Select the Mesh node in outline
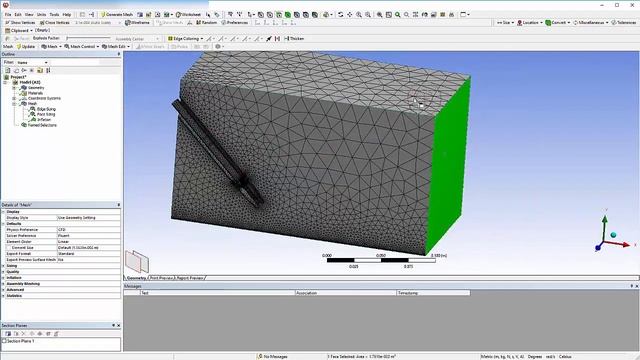This screenshot has height=360, width=640. point(32,104)
